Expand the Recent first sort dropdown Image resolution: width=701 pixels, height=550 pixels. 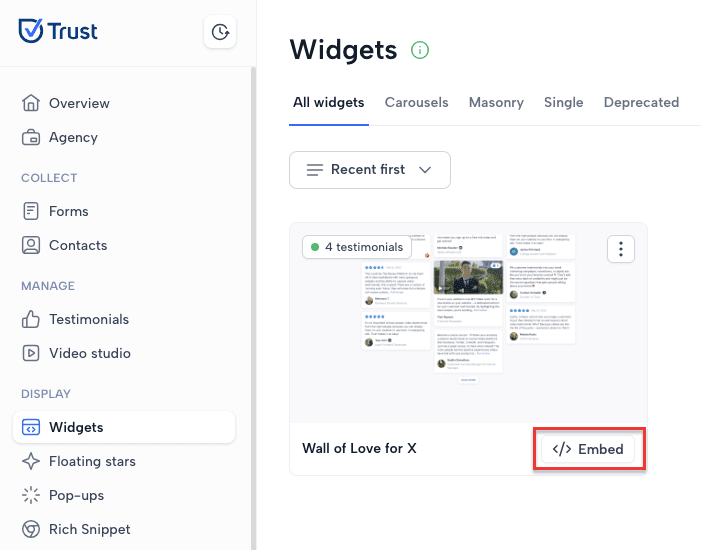point(370,170)
